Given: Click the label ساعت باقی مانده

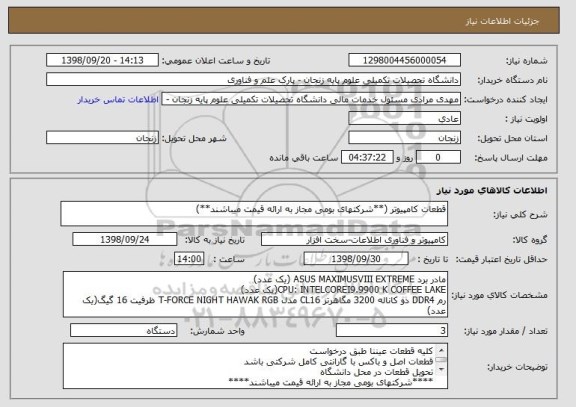Looking at the screenshot, I should (303, 158).
